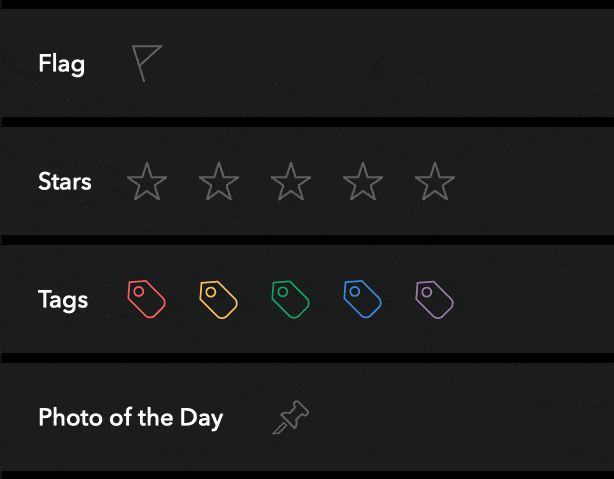This screenshot has height=479, width=614.
Task: Apply the red color tag
Action: pyautogui.click(x=146, y=299)
